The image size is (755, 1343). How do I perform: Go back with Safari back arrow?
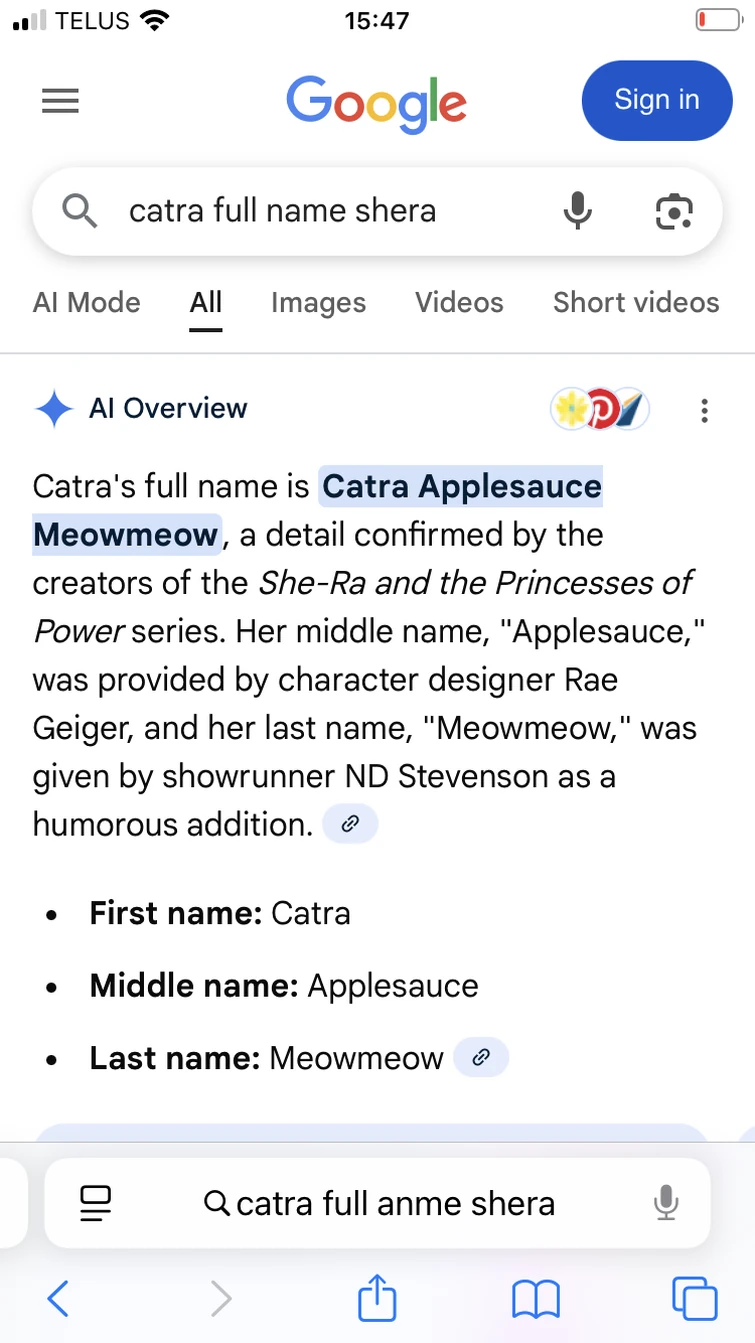pos(59,1299)
